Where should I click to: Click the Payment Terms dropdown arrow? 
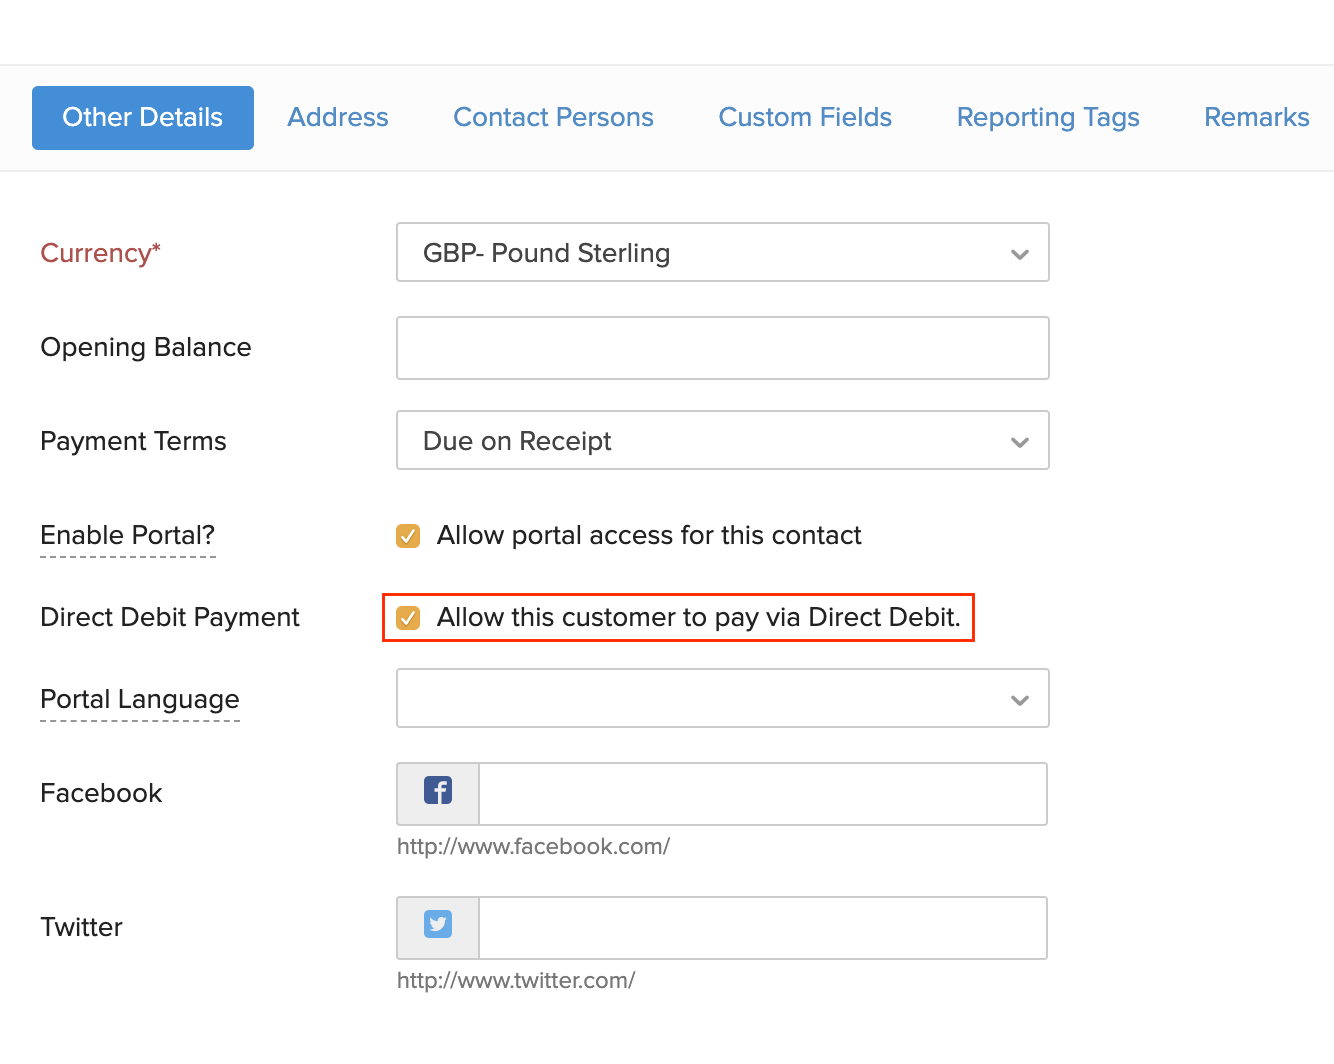tap(1019, 440)
